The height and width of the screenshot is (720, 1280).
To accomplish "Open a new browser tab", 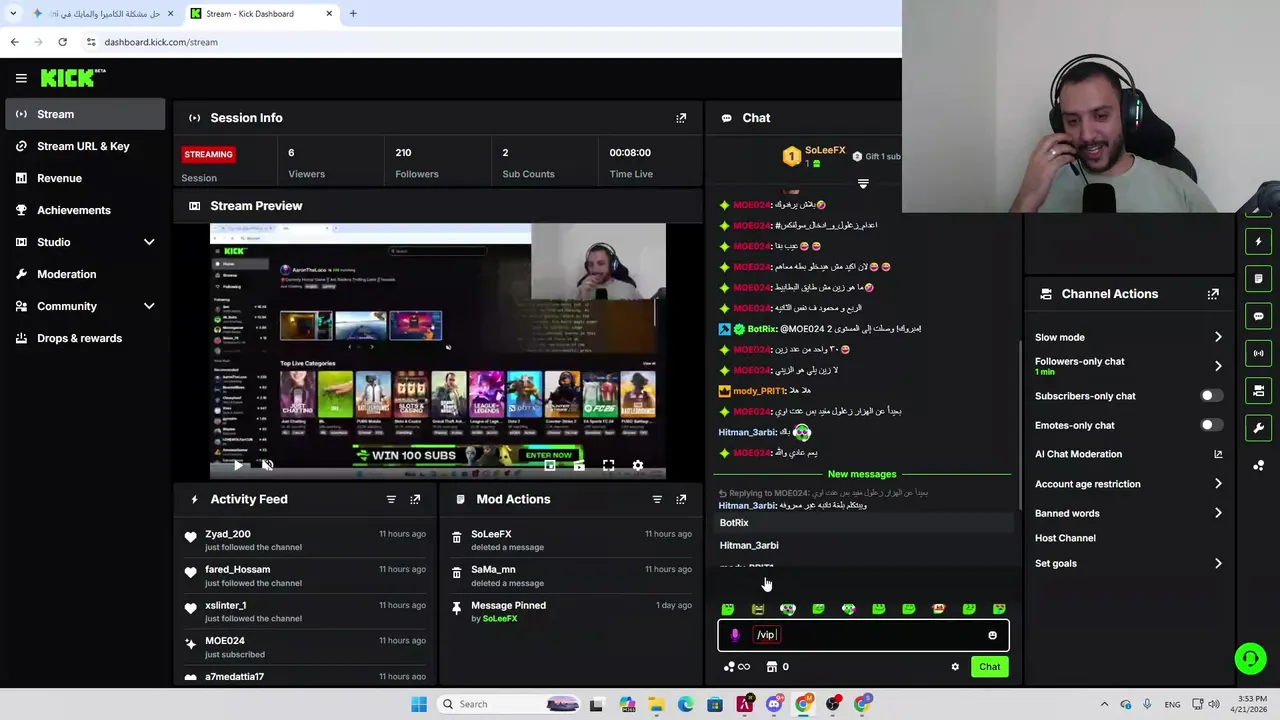I will (353, 14).
